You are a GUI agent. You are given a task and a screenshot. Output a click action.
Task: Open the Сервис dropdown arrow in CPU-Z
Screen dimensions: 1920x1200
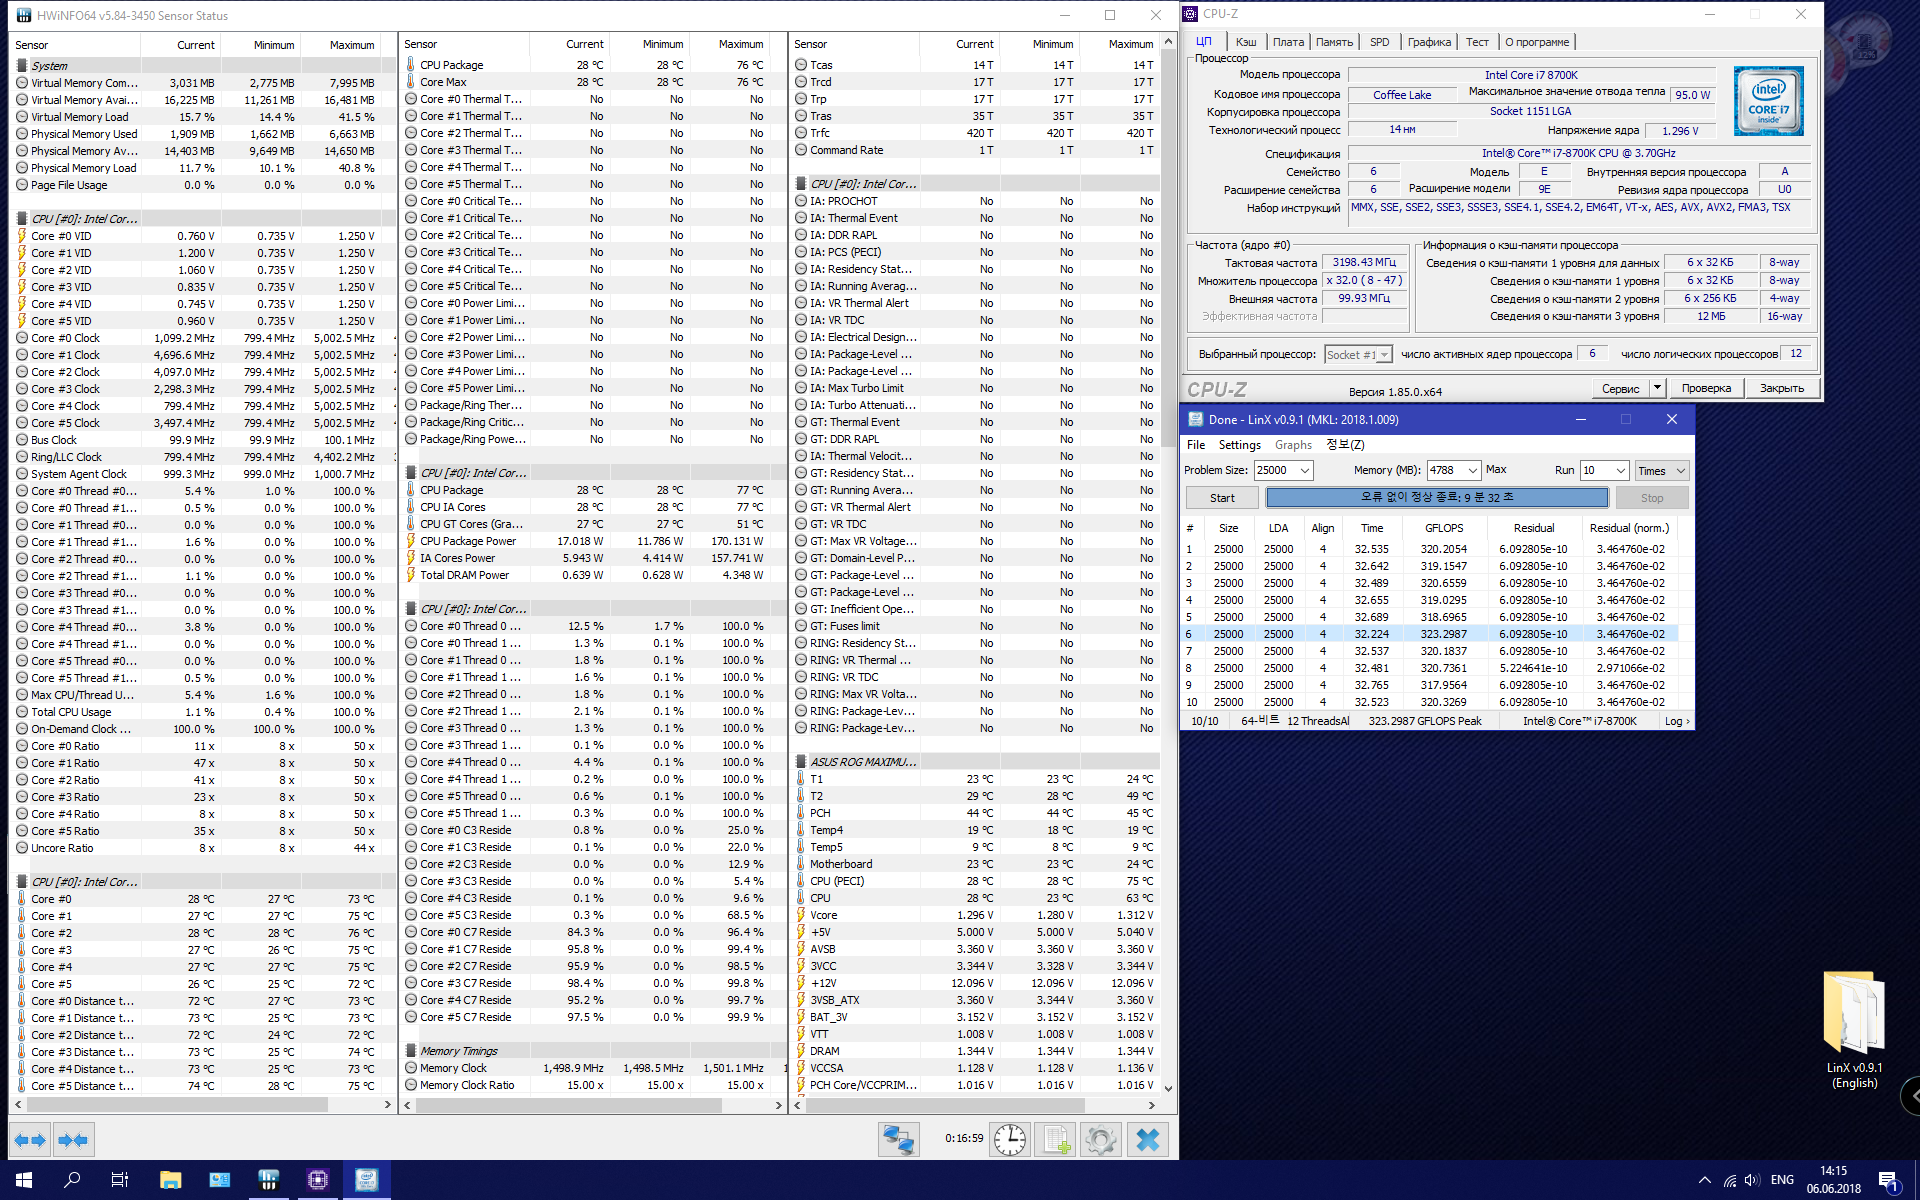1657,388
